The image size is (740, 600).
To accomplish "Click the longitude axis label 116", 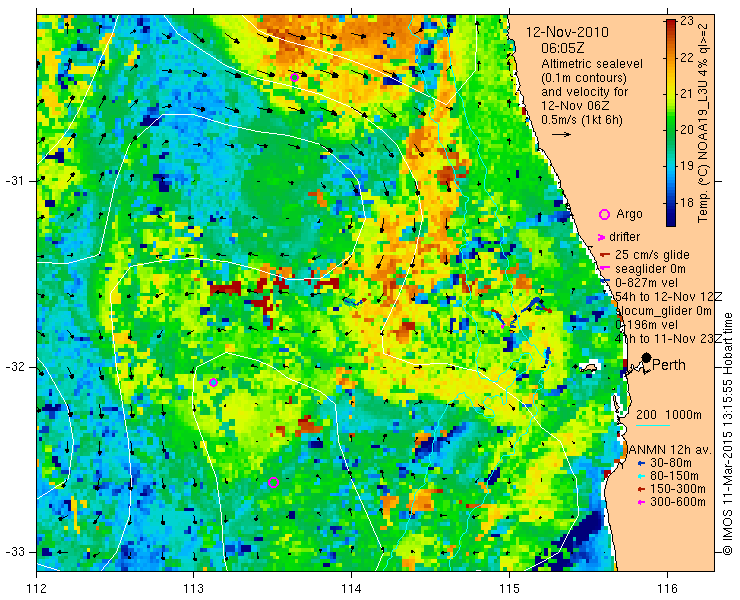I will coord(667,589).
